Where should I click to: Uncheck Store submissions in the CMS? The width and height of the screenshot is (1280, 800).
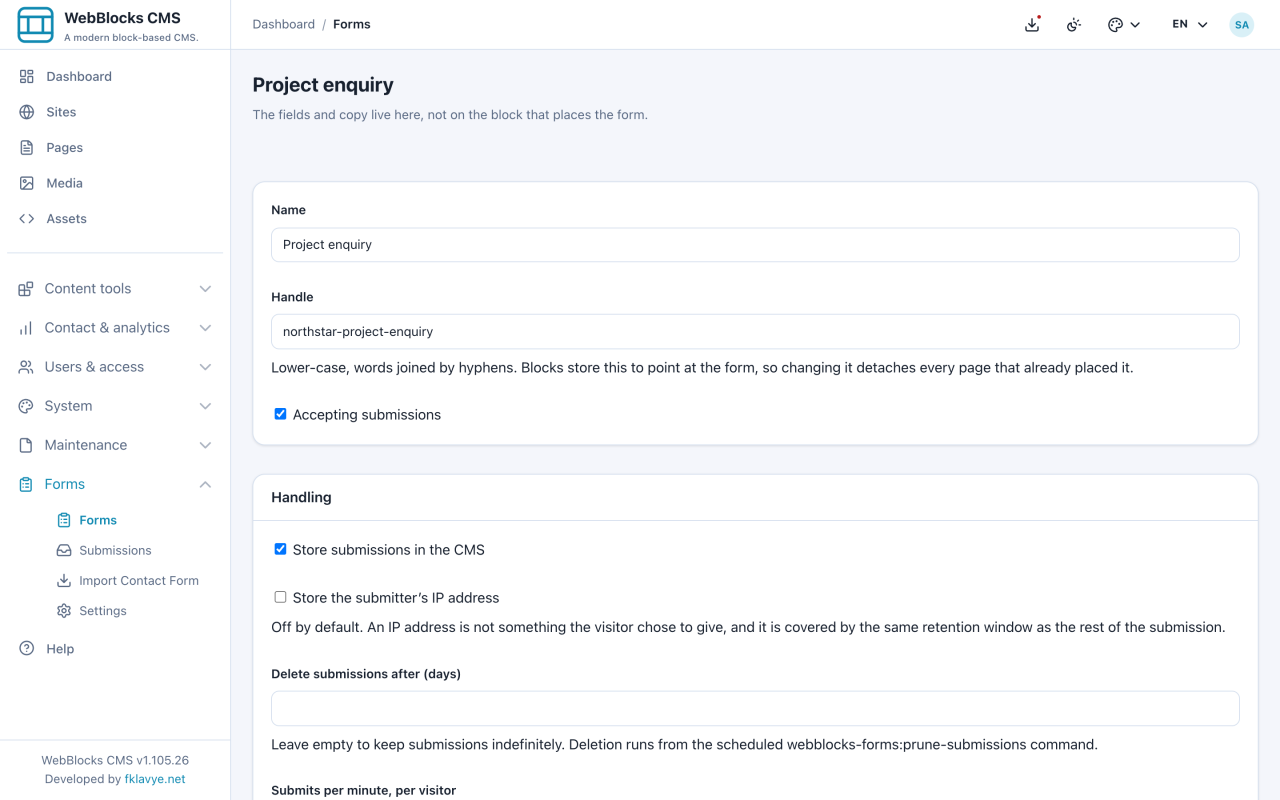[x=280, y=549]
